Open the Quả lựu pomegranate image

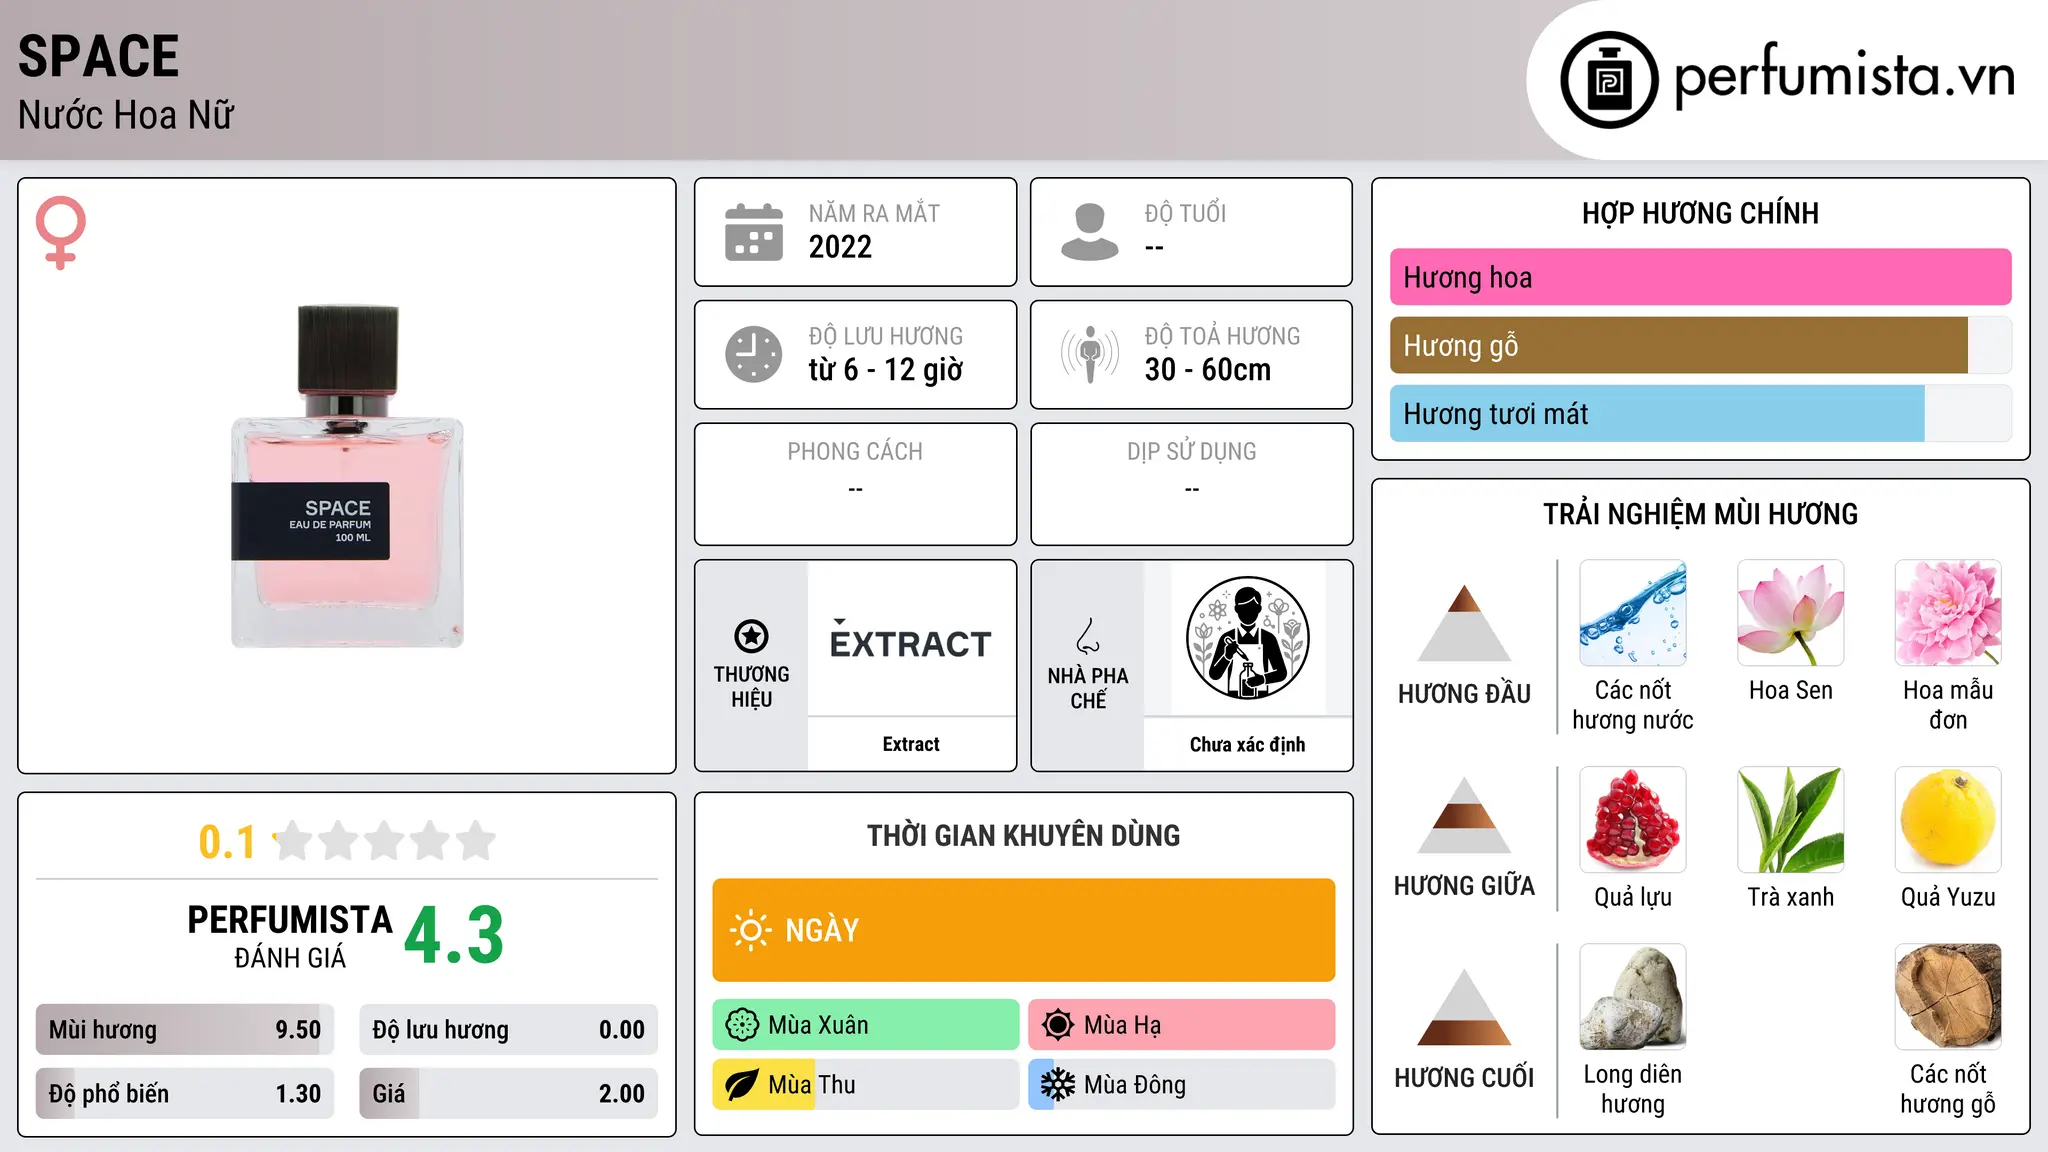(1633, 820)
